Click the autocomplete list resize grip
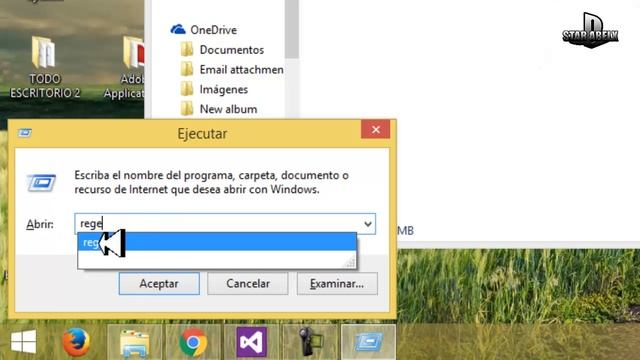 350,262
